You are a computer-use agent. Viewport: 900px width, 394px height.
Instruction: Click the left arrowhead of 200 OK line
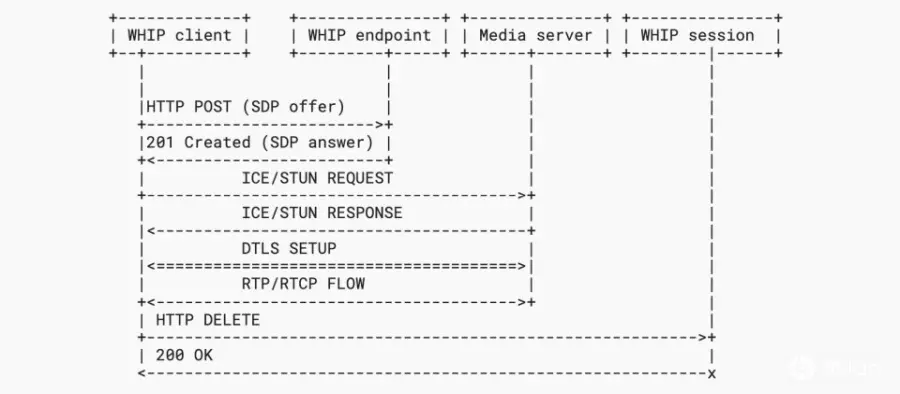pos(142,374)
